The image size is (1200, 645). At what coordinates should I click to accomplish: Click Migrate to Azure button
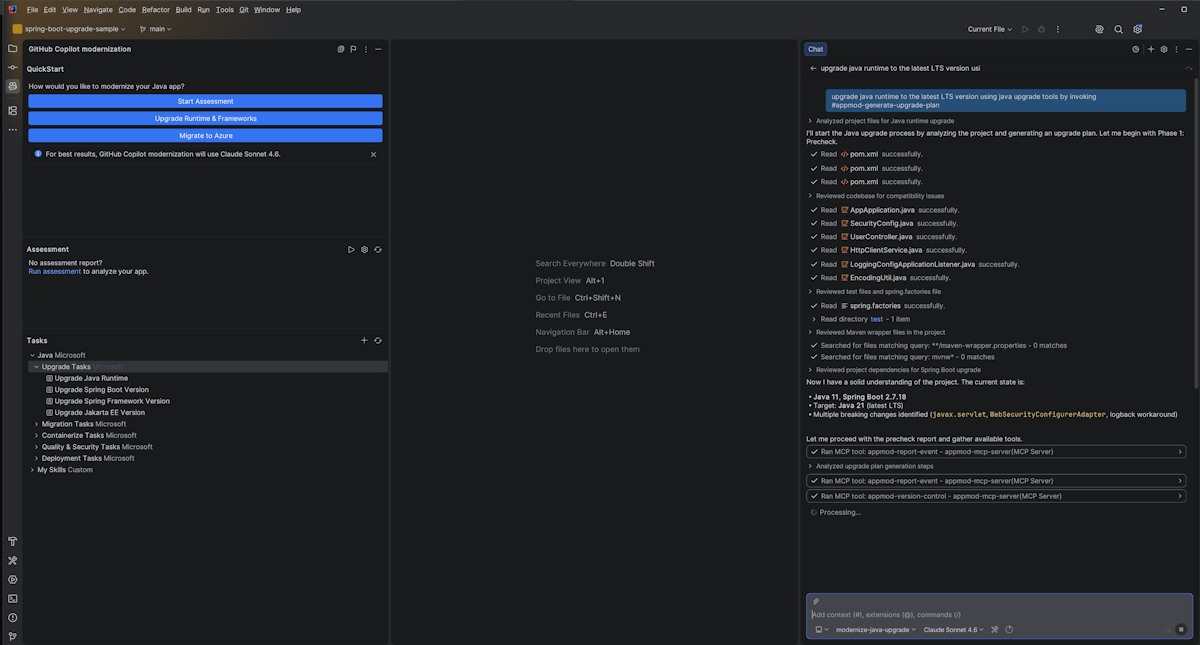coord(205,135)
